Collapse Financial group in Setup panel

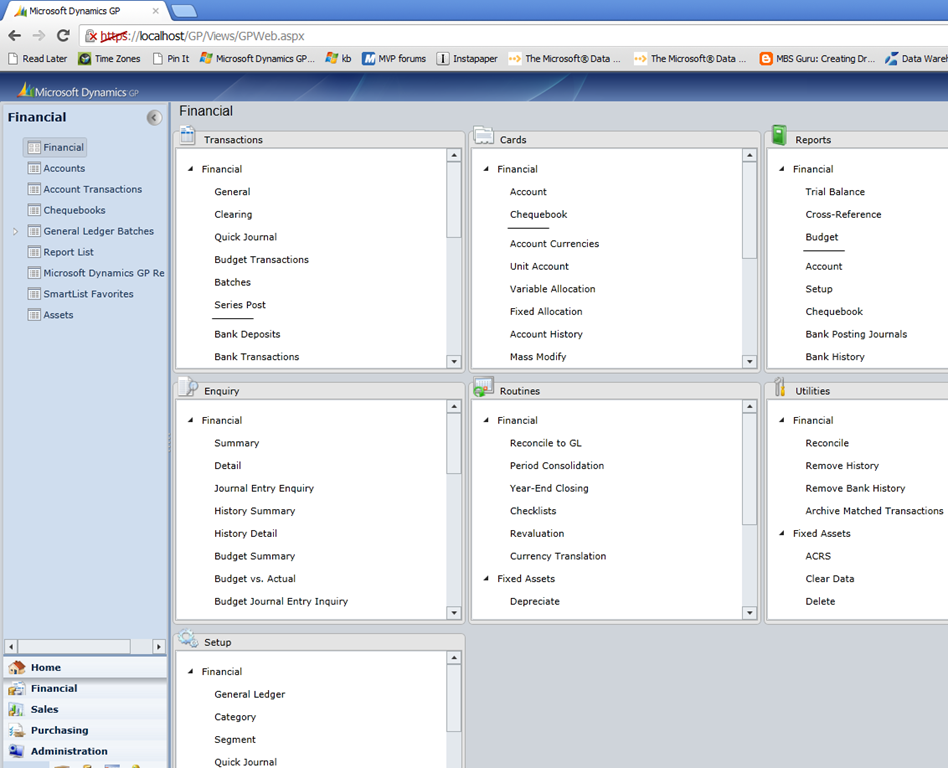click(190, 672)
